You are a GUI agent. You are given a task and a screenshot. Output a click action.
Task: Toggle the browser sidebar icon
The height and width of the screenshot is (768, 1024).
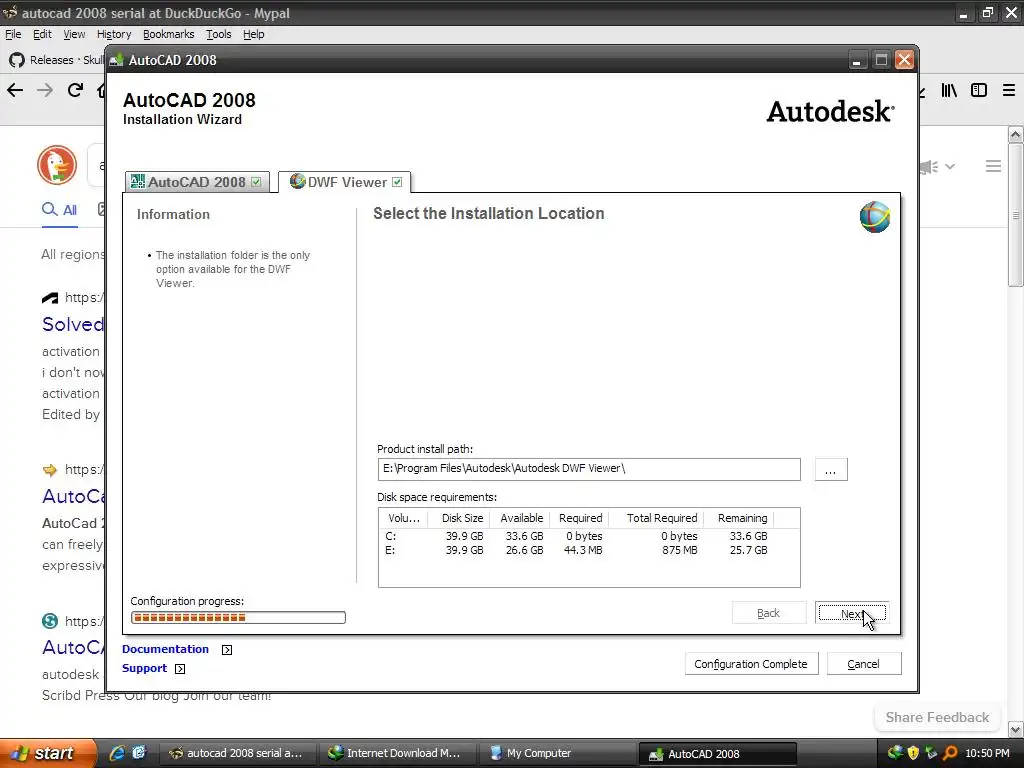[x=979, y=90]
